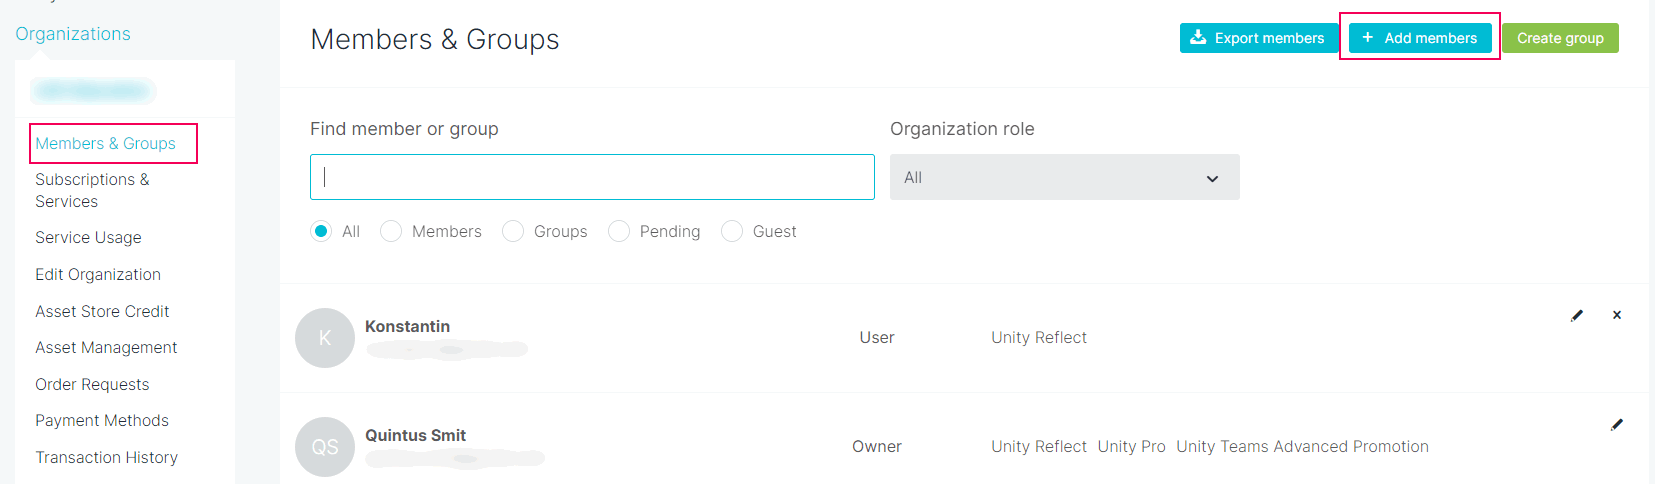Select the Members radio button
Viewport: 1656px width, 484px height.
391,231
